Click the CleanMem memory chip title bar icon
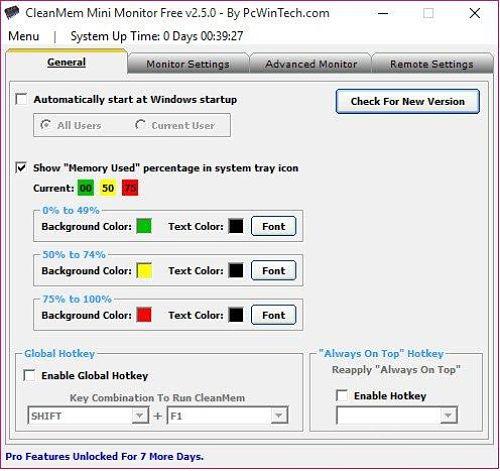Screen dimensions: 500x471 [x=12, y=13]
